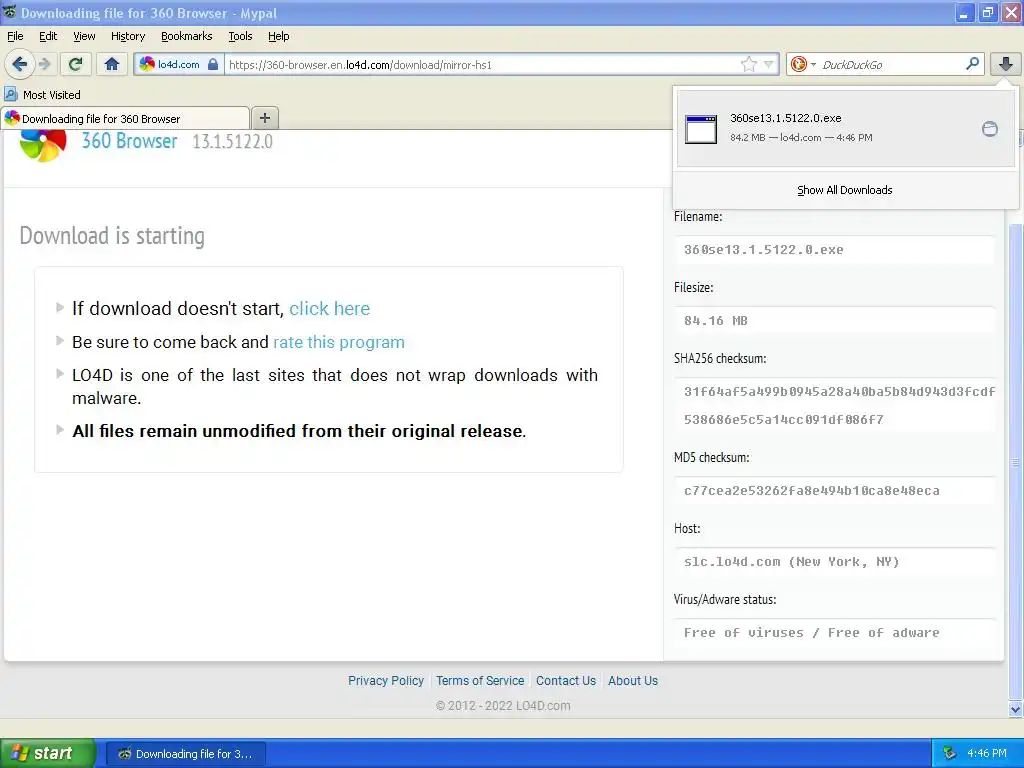Click the version number 13.1.5122.0
Viewport: 1024px width, 768px height.
pos(232,141)
